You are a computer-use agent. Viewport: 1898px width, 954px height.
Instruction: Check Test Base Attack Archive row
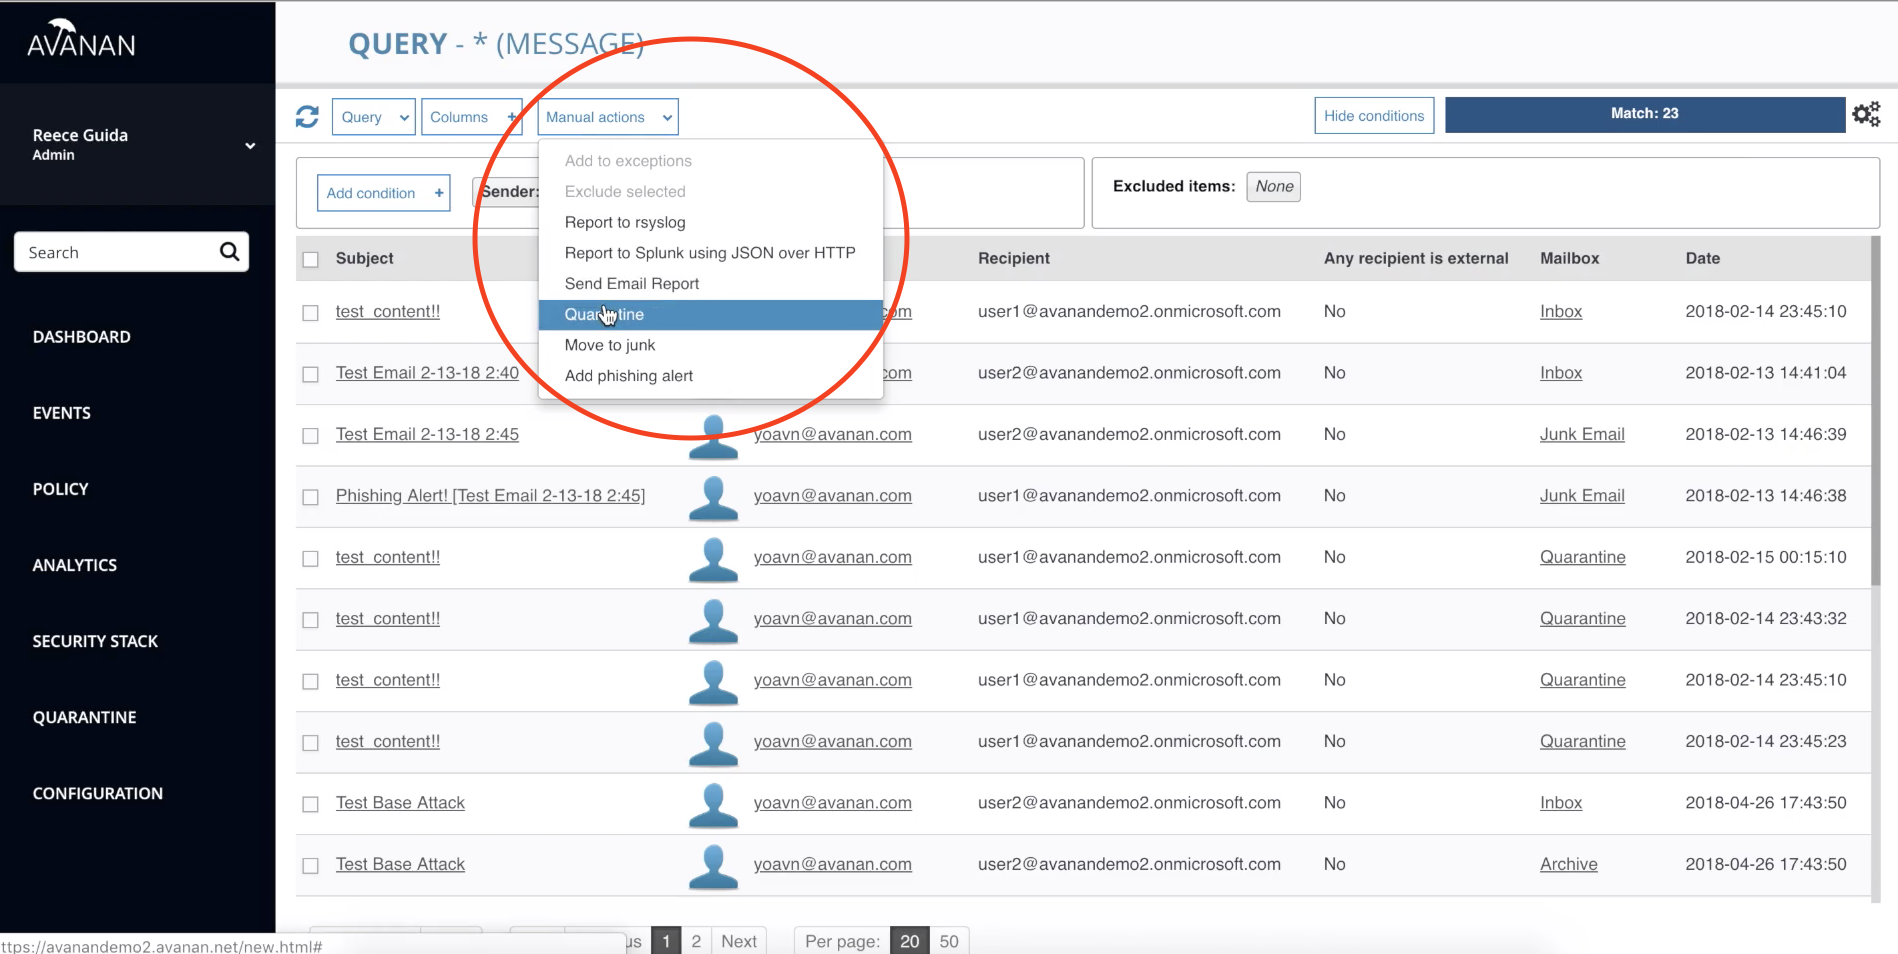(x=311, y=866)
